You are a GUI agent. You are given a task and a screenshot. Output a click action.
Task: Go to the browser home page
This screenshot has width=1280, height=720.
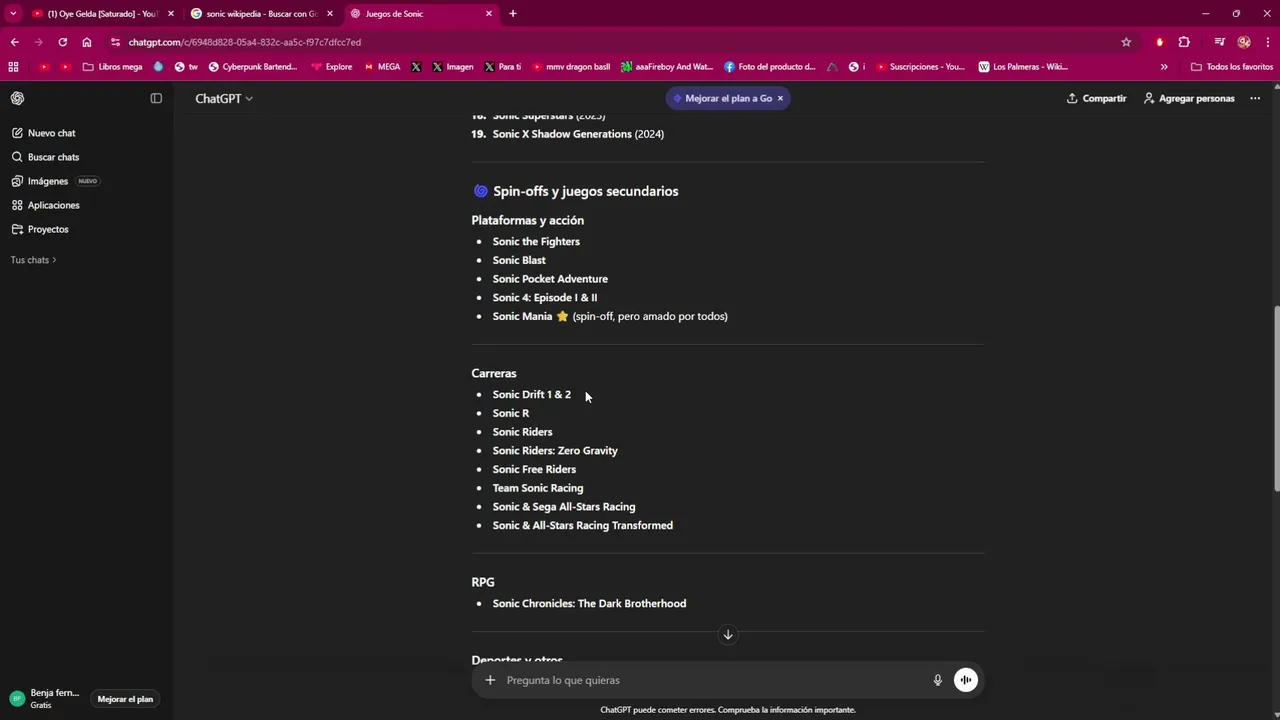(x=87, y=42)
